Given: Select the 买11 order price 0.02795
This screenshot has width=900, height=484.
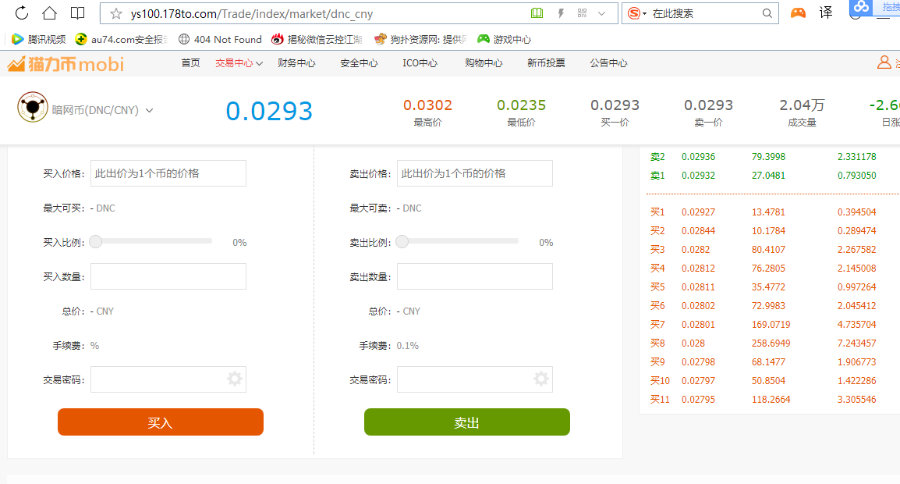Looking at the screenshot, I should pyautogui.click(x=698, y=400).
